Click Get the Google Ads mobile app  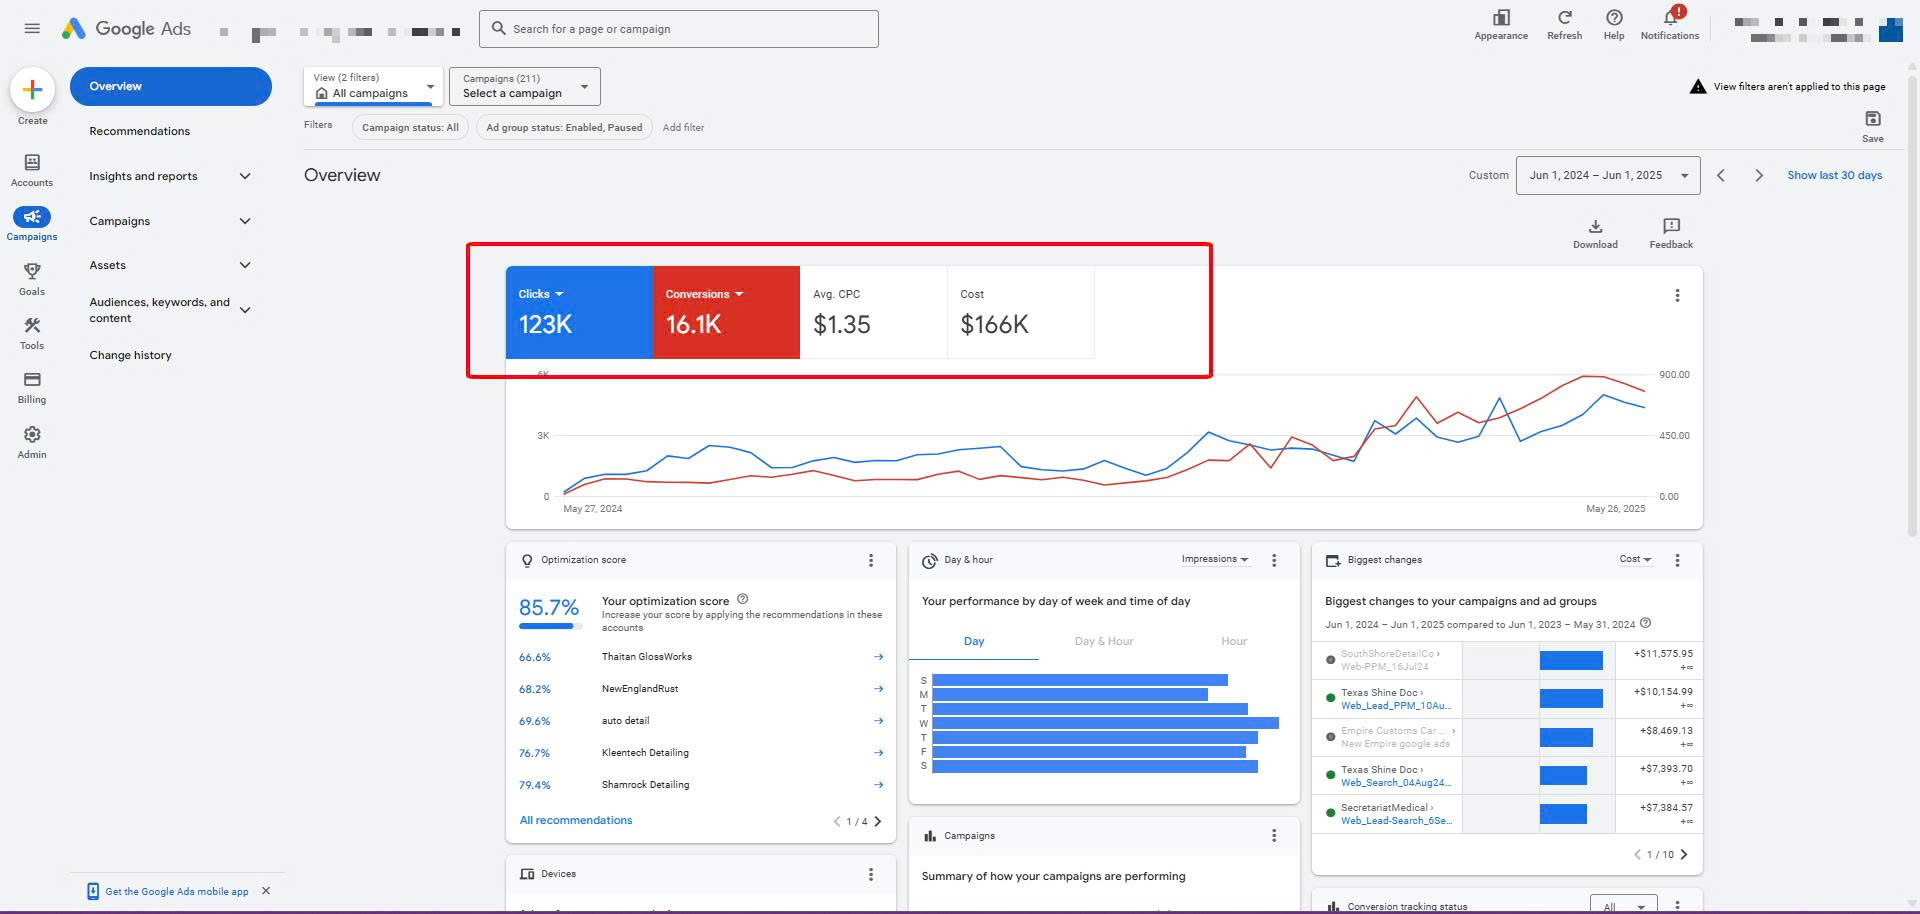coord(177,891)
